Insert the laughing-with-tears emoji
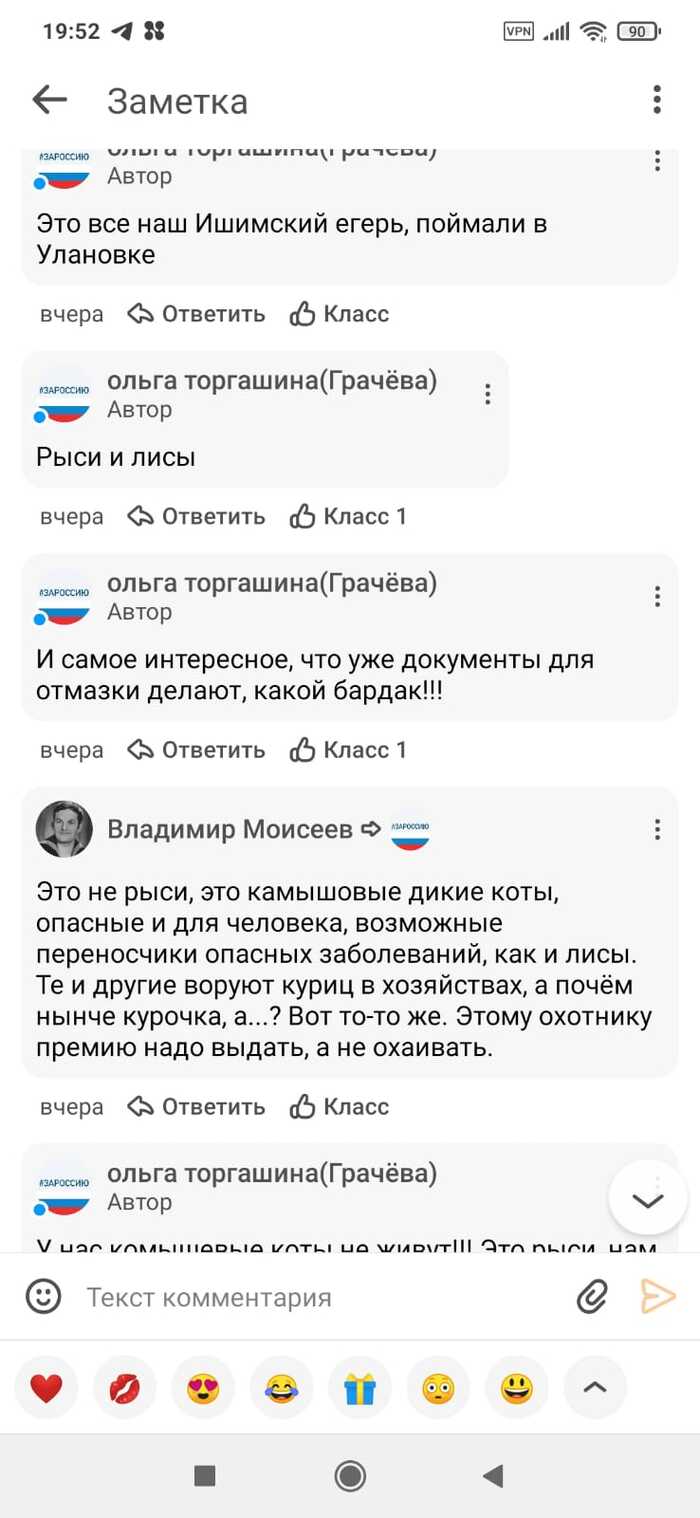This screenshot has width=700, height=1518. (281, 1387)
